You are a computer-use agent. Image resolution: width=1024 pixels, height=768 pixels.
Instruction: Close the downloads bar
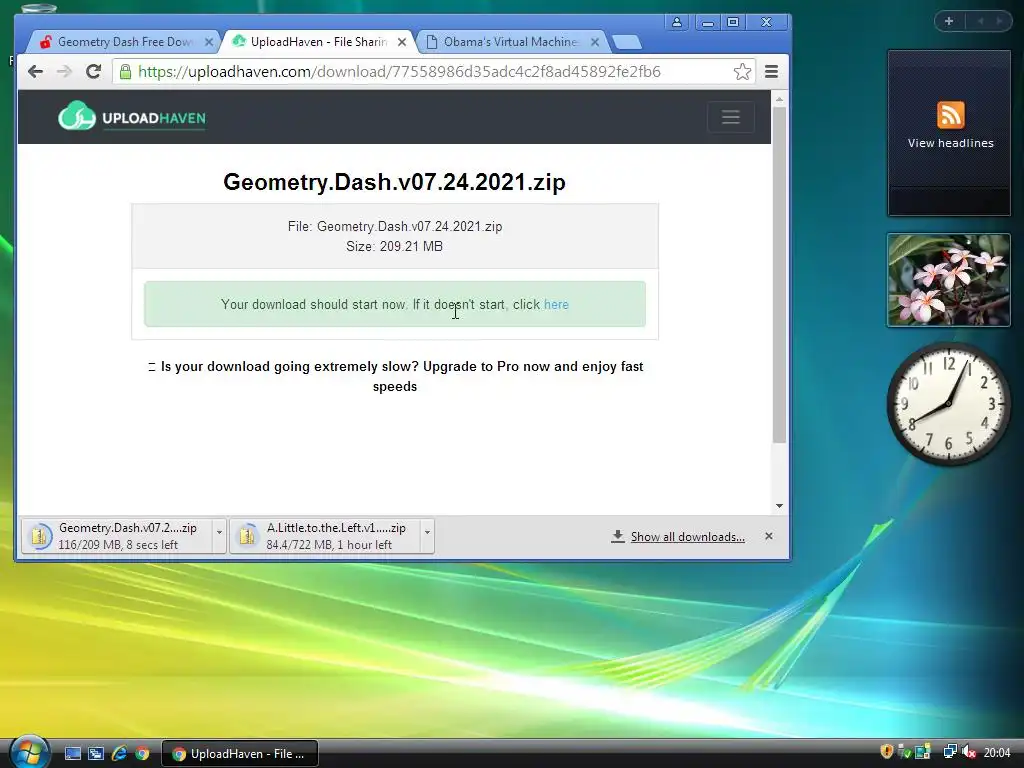tap(769, 536)
